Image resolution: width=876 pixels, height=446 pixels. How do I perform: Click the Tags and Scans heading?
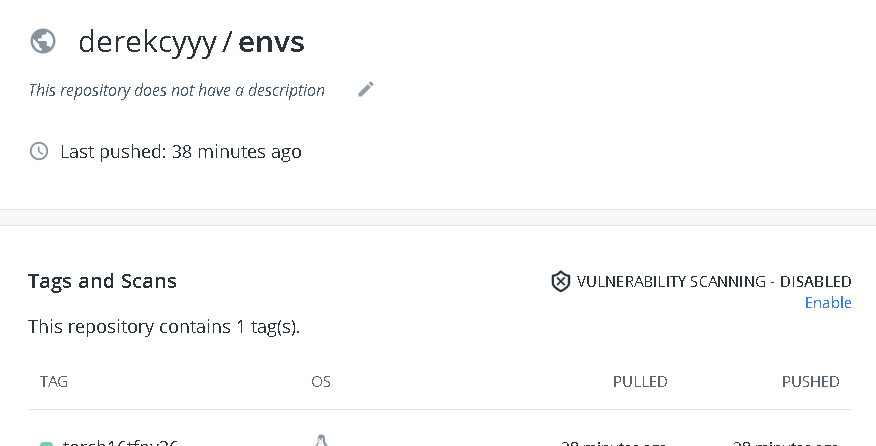(x=102, y=281)
